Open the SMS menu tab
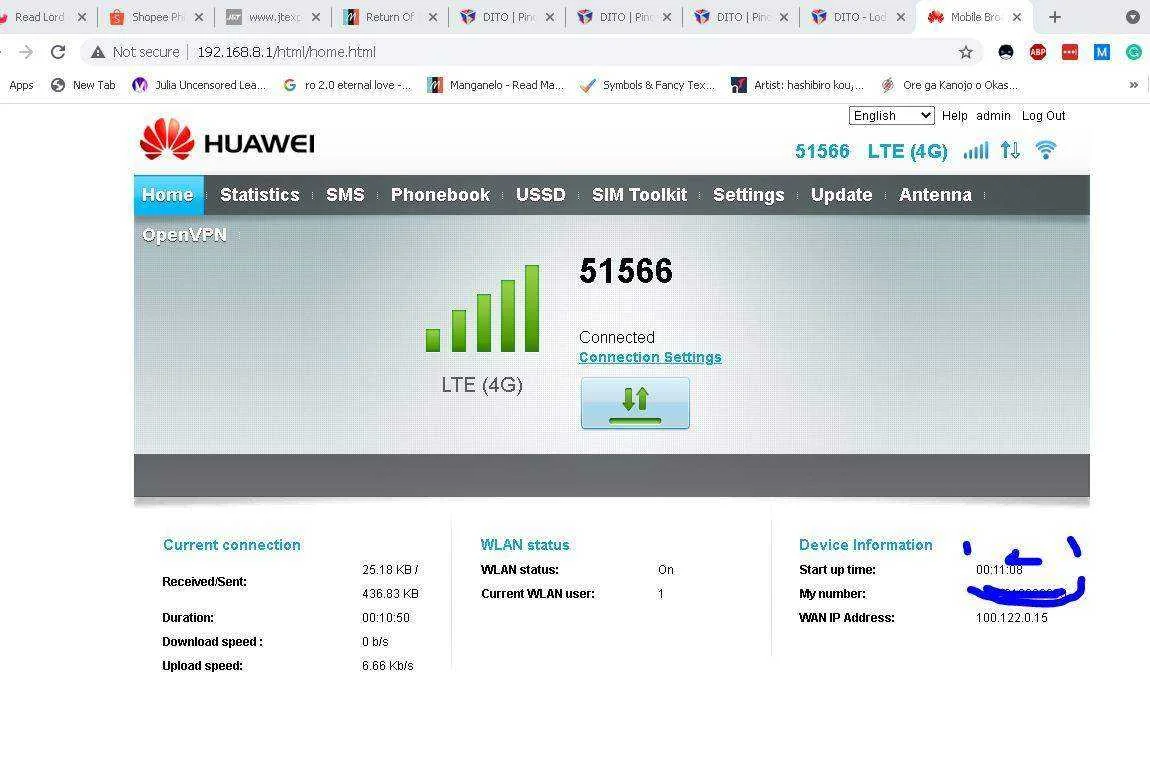 coord(345,194)
